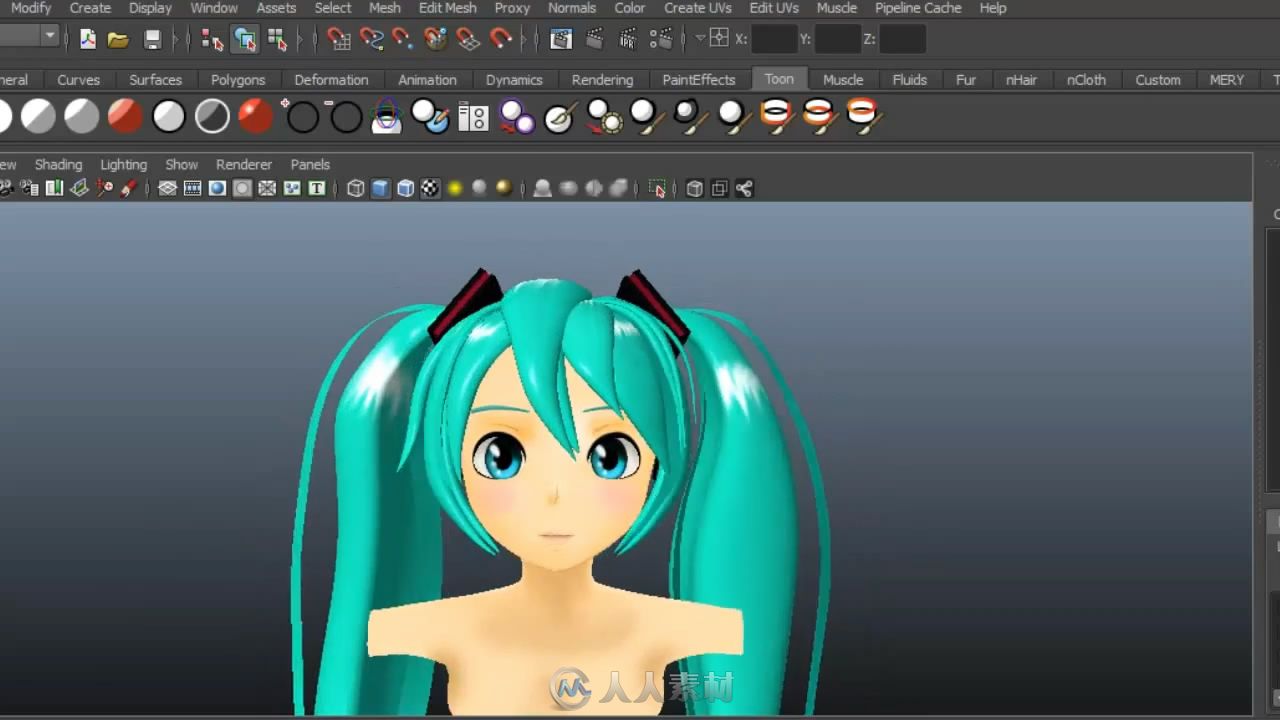Switch to the Polygons shelf tab
Screen dimensions: 1280x720
(x=238, y=80)
